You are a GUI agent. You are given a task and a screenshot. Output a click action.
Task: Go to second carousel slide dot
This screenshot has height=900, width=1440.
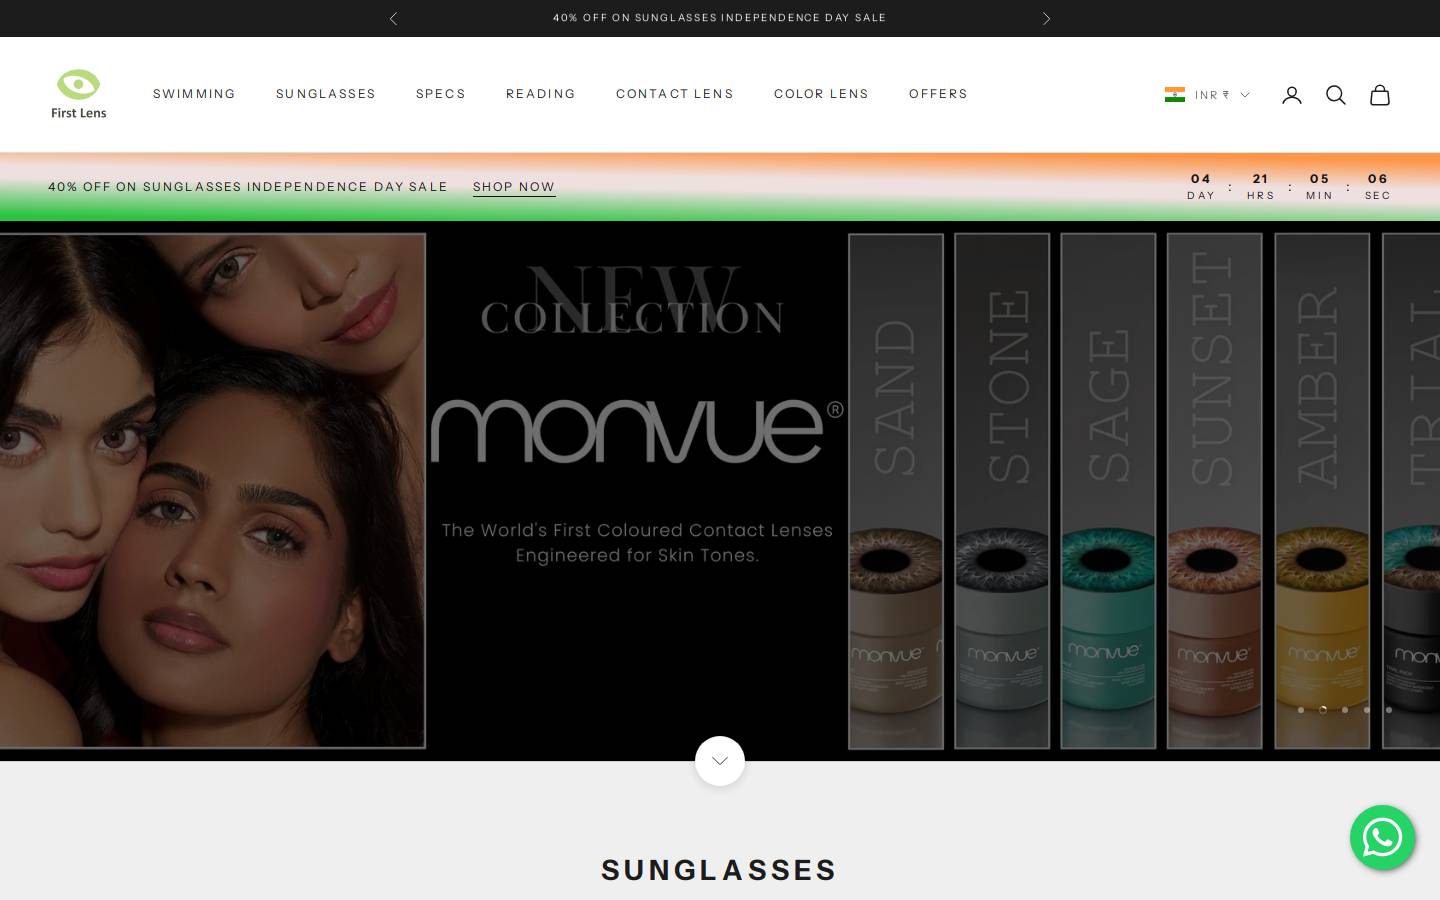[1323, 710]
